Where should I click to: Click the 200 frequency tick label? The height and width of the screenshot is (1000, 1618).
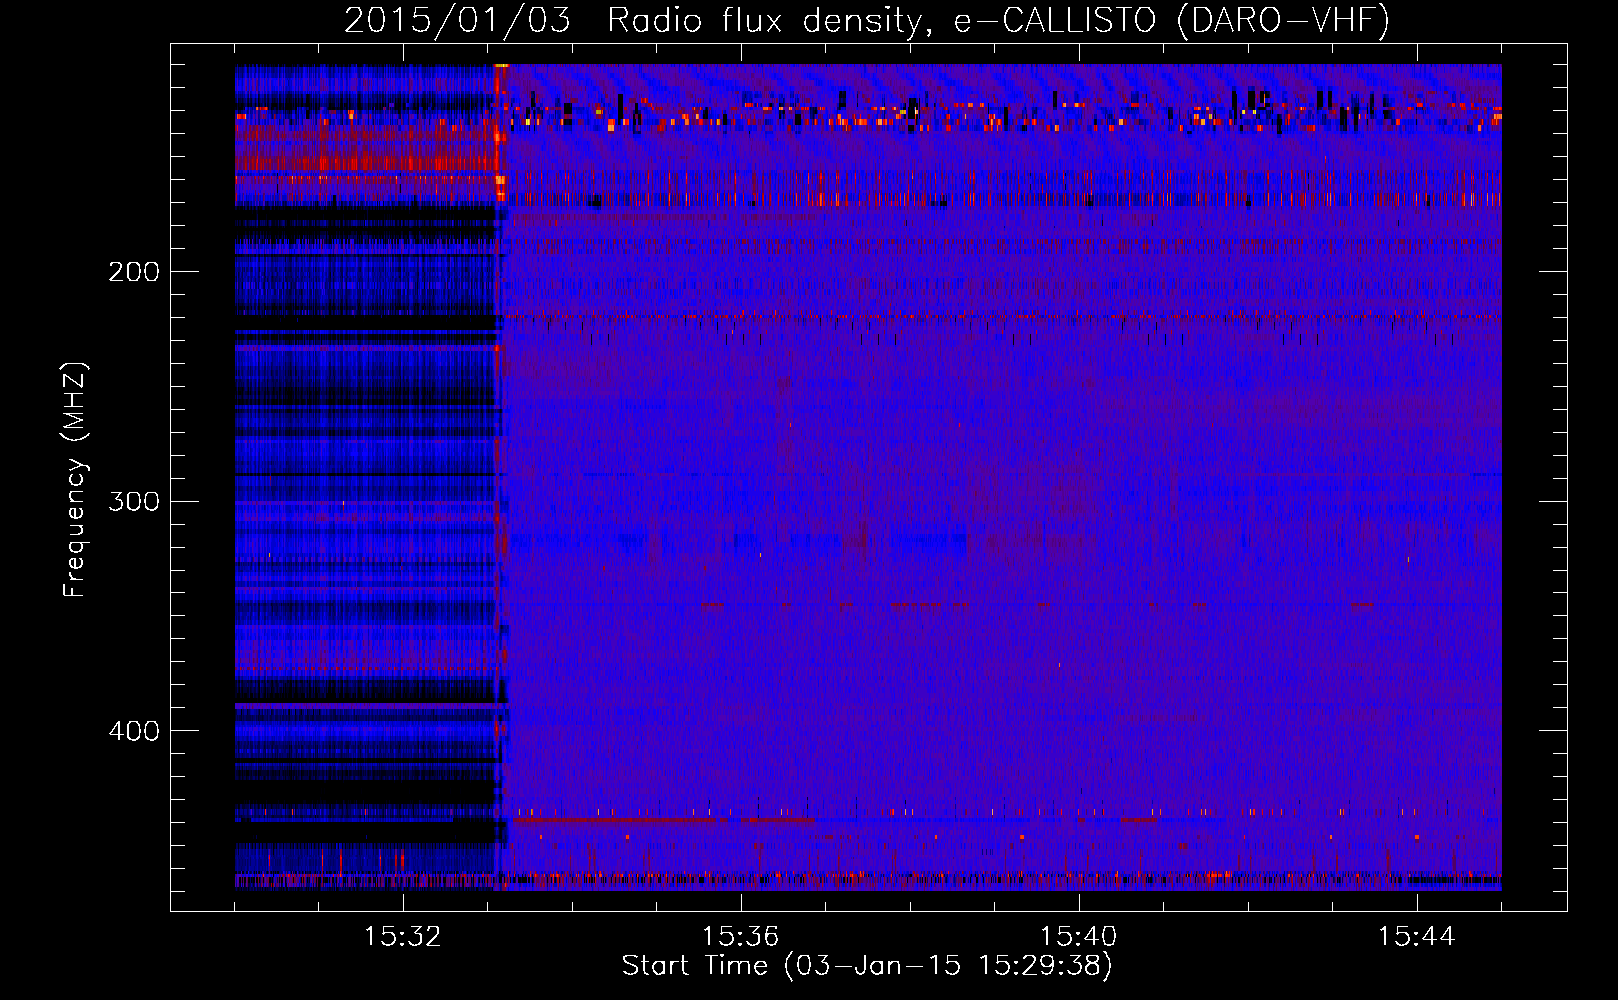[x=134, y=272]
